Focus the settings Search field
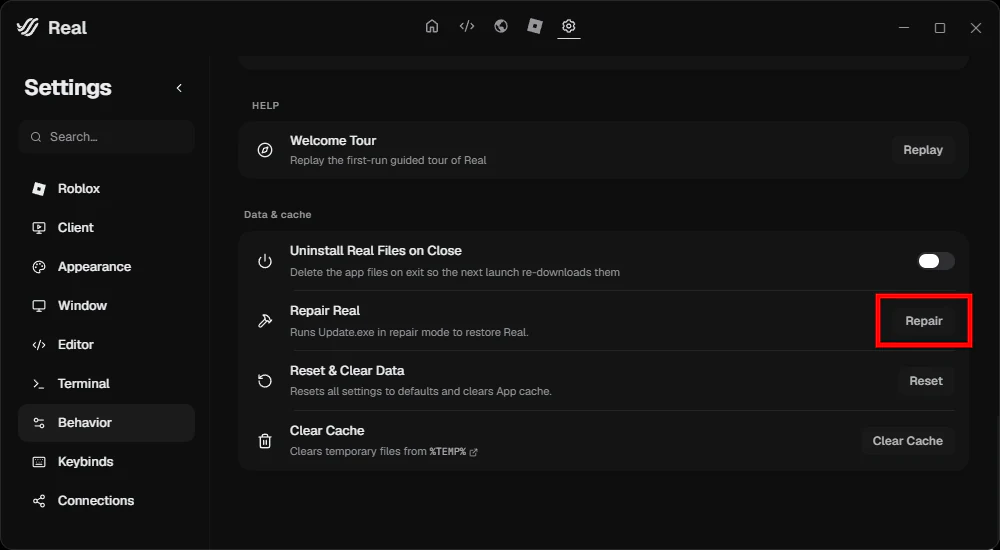The width and height of the screenshot is (1000, 550). 107,137
